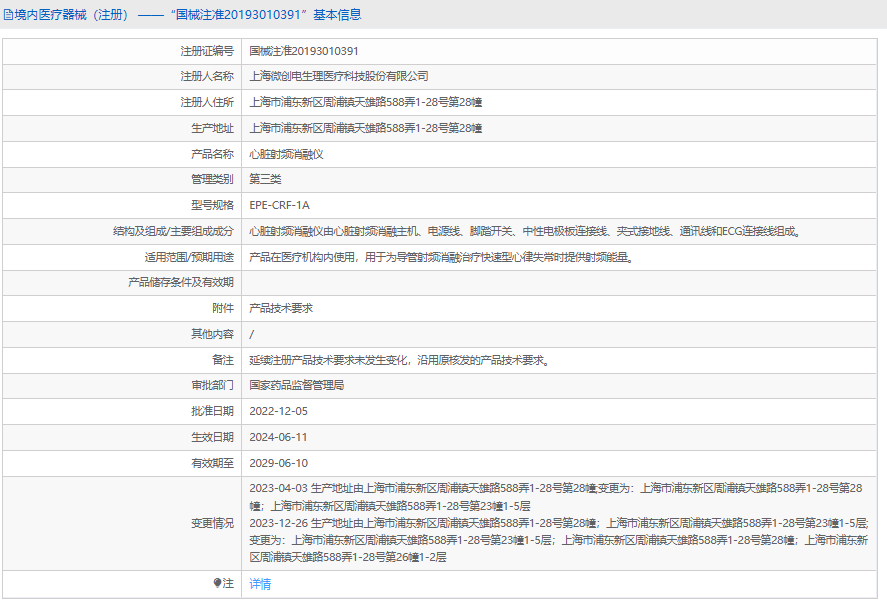Click the 有效期至 label
The width and height of the screenshot is (887, 606).
212,463
